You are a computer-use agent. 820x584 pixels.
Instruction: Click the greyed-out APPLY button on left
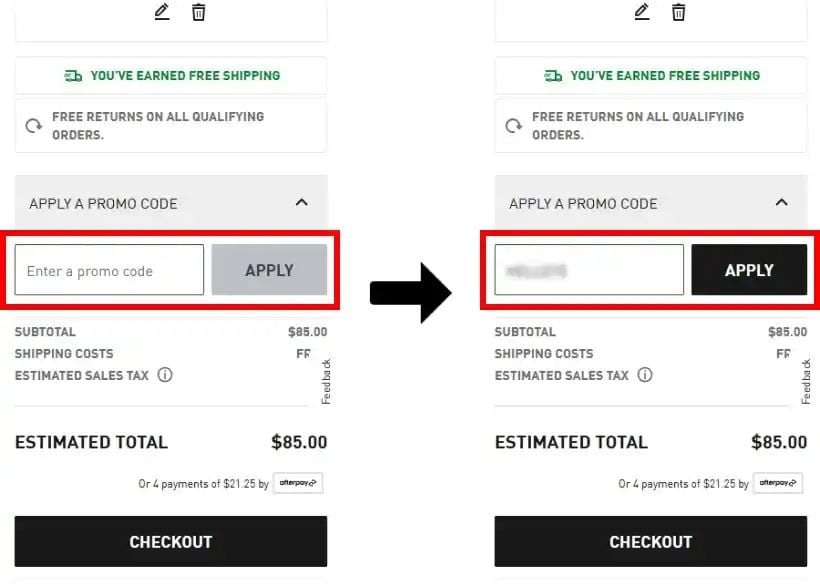click(269, 270)
